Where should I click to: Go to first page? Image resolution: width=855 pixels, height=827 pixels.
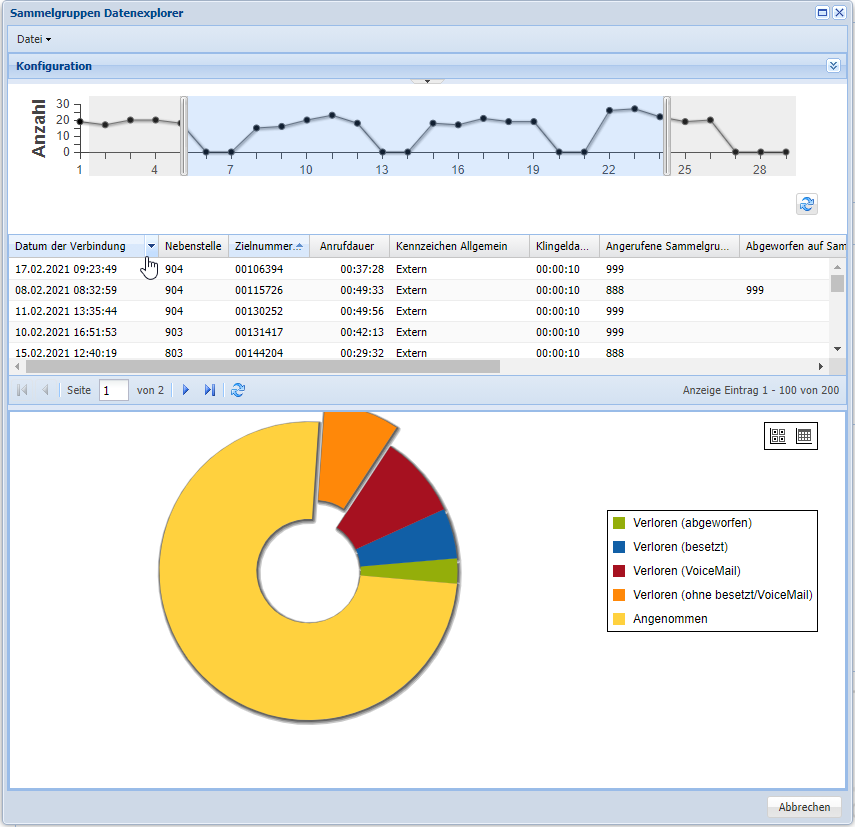click(22, 390)
